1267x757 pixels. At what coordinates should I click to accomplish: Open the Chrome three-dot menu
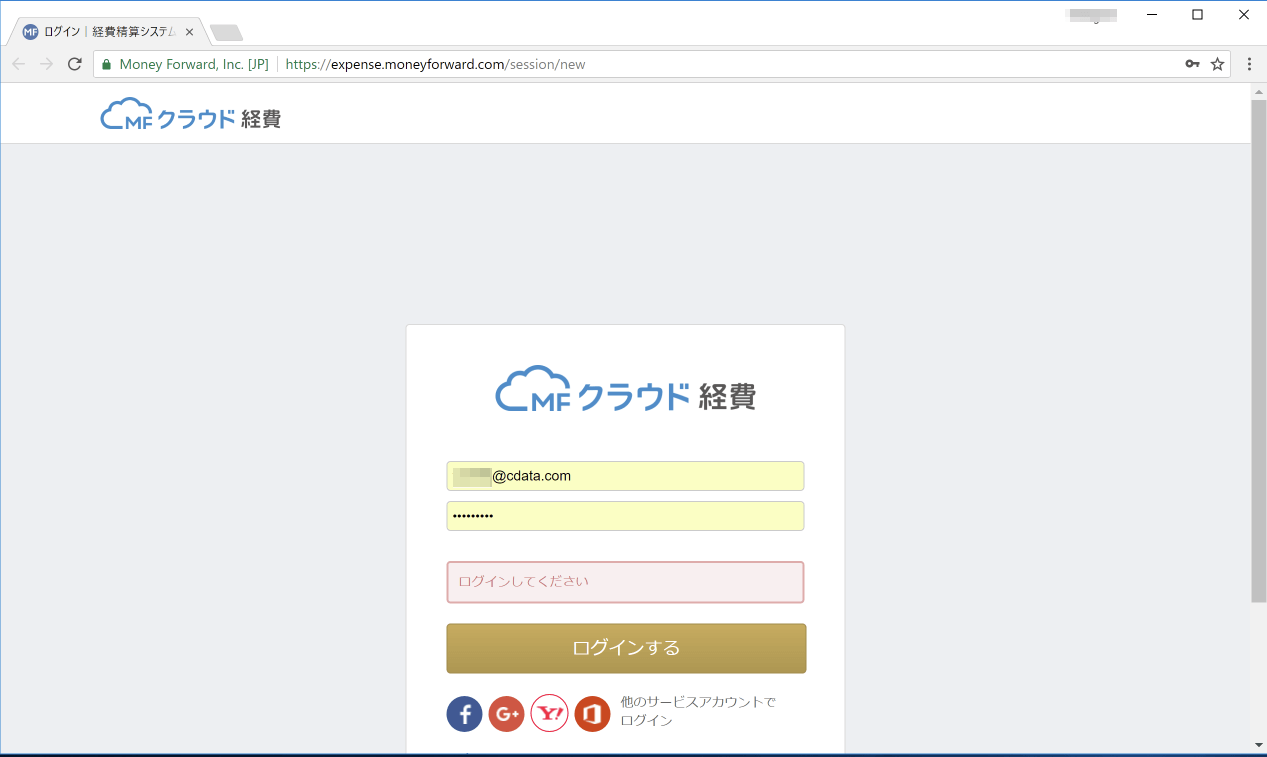point(1249,64)
